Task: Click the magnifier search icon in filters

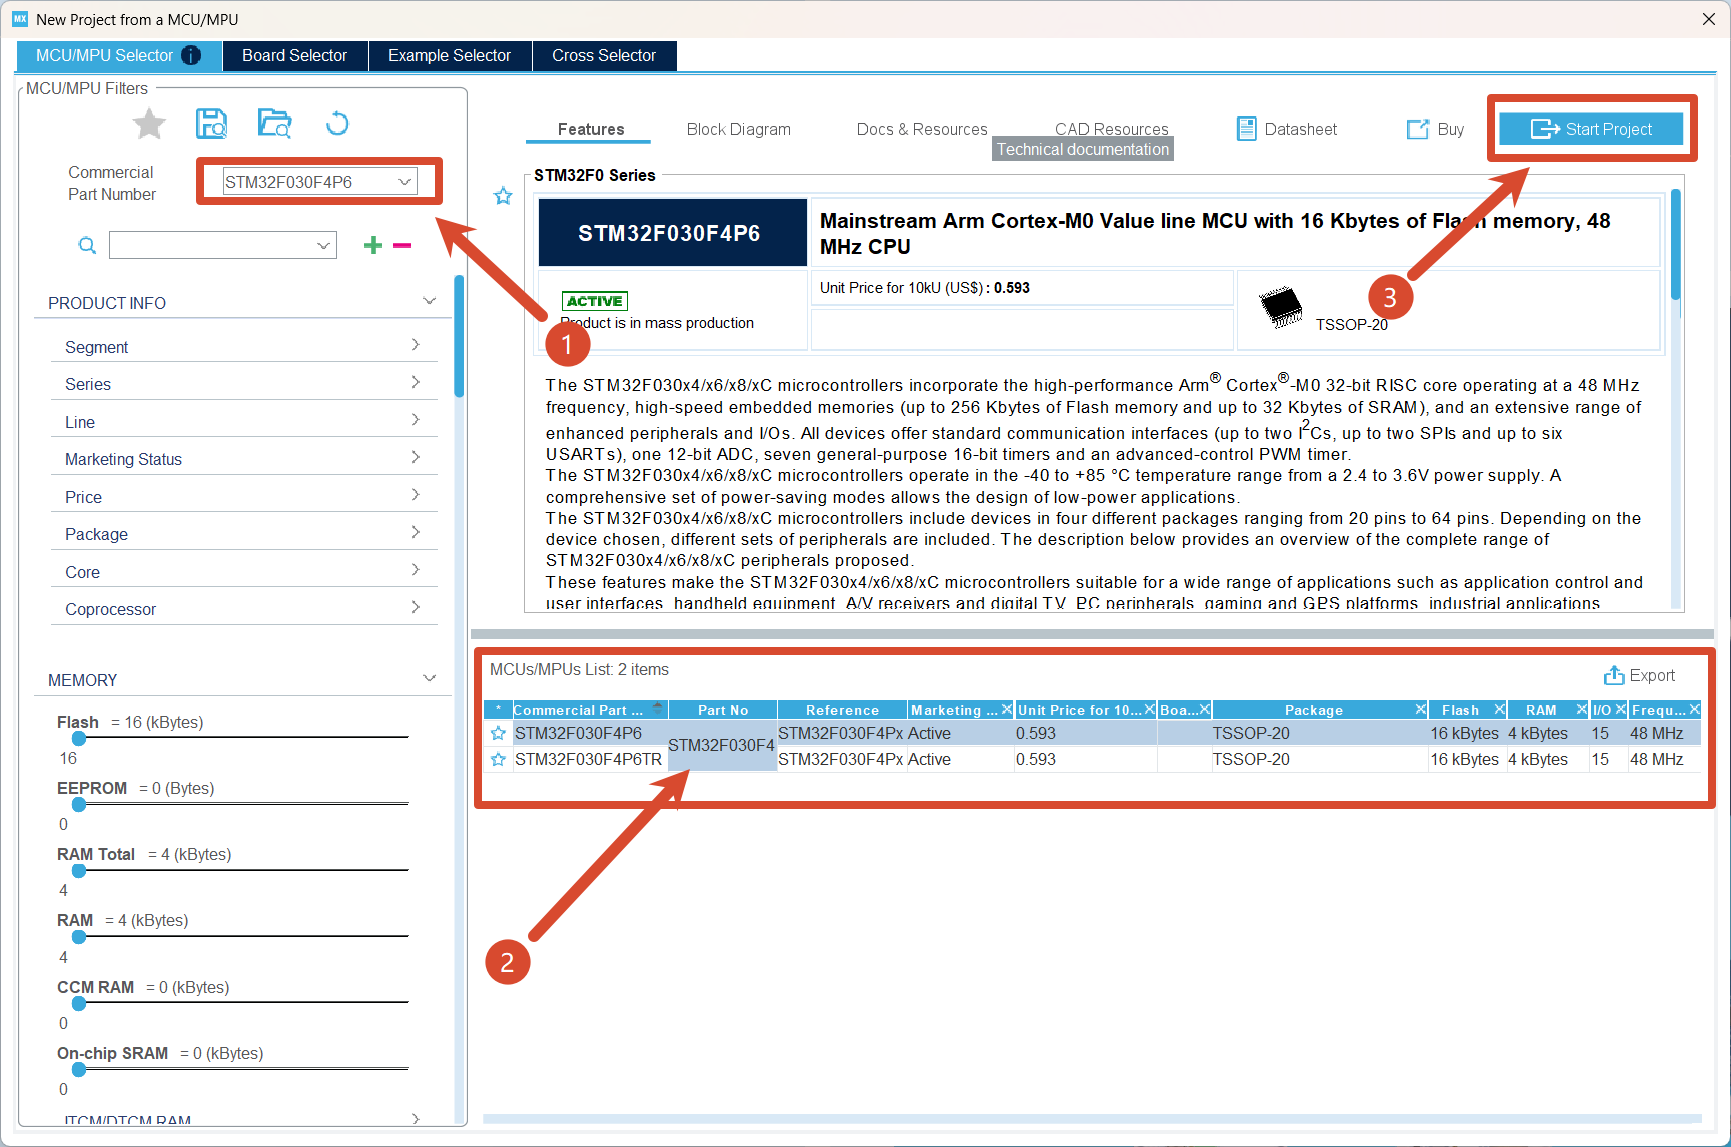Action: pos(88,245)
